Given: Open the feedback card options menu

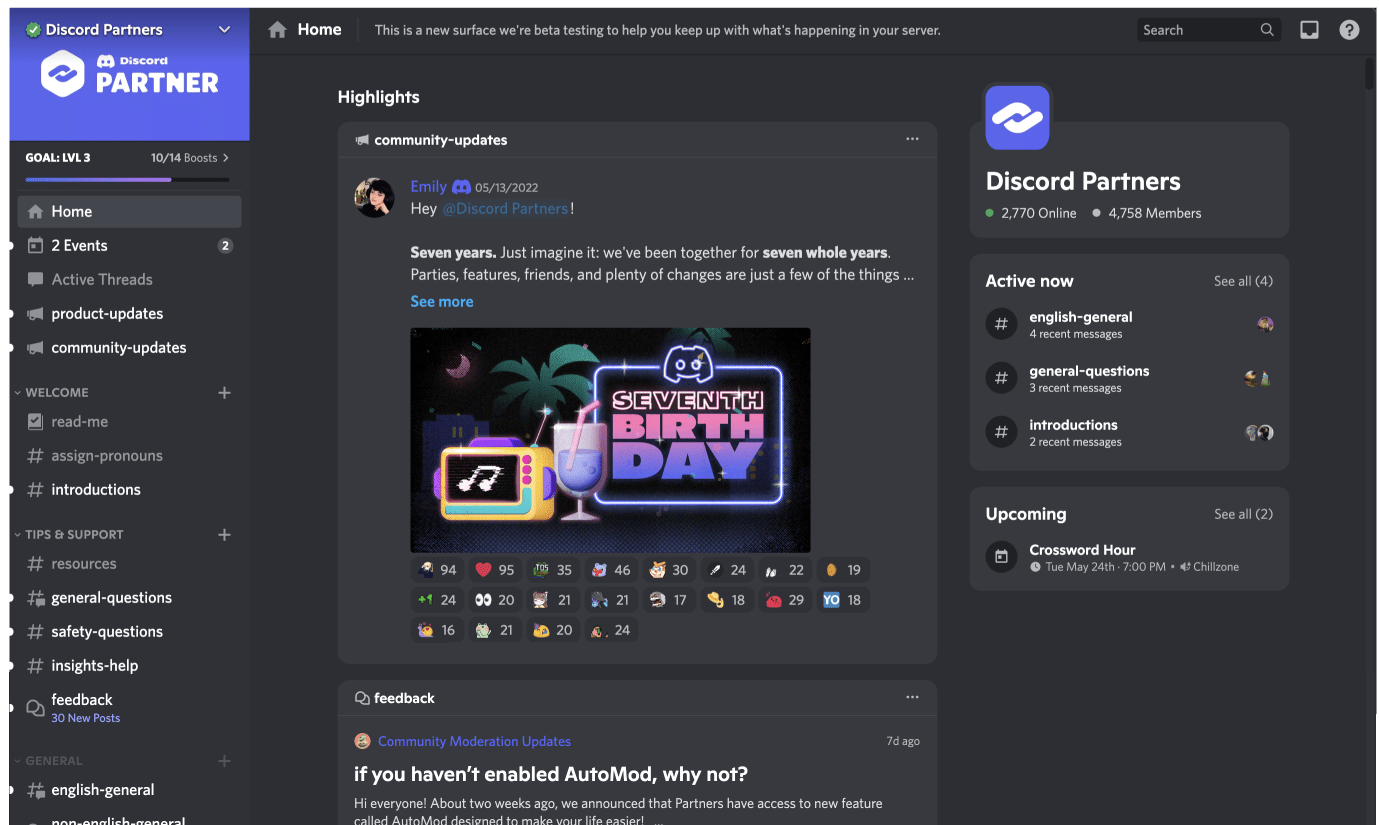Looking at the screenshot, I should 912,697.
